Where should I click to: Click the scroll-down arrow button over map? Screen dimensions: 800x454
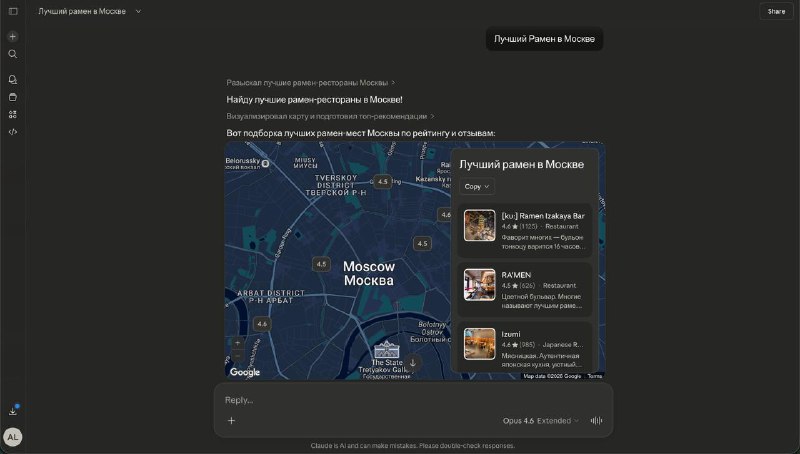[413, 362]
